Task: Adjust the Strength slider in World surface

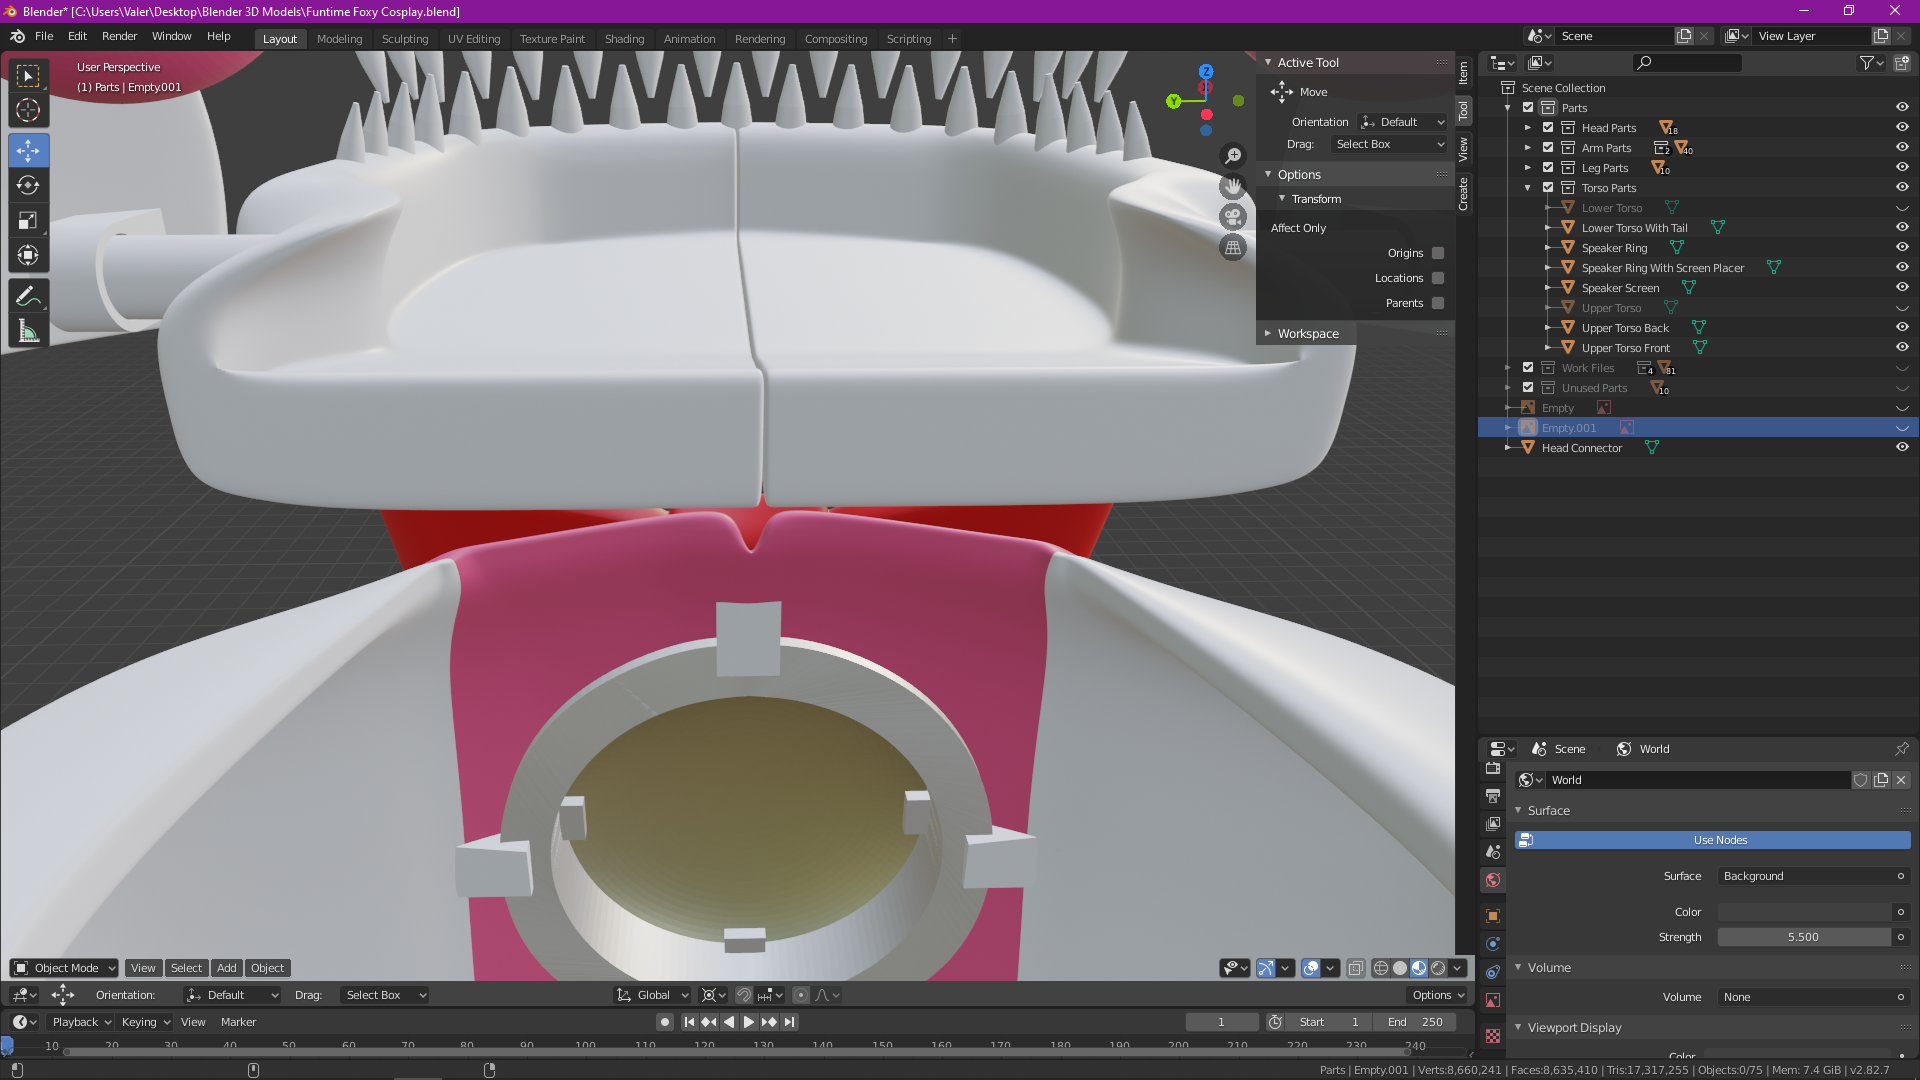Action: [x=1804, y=937]
